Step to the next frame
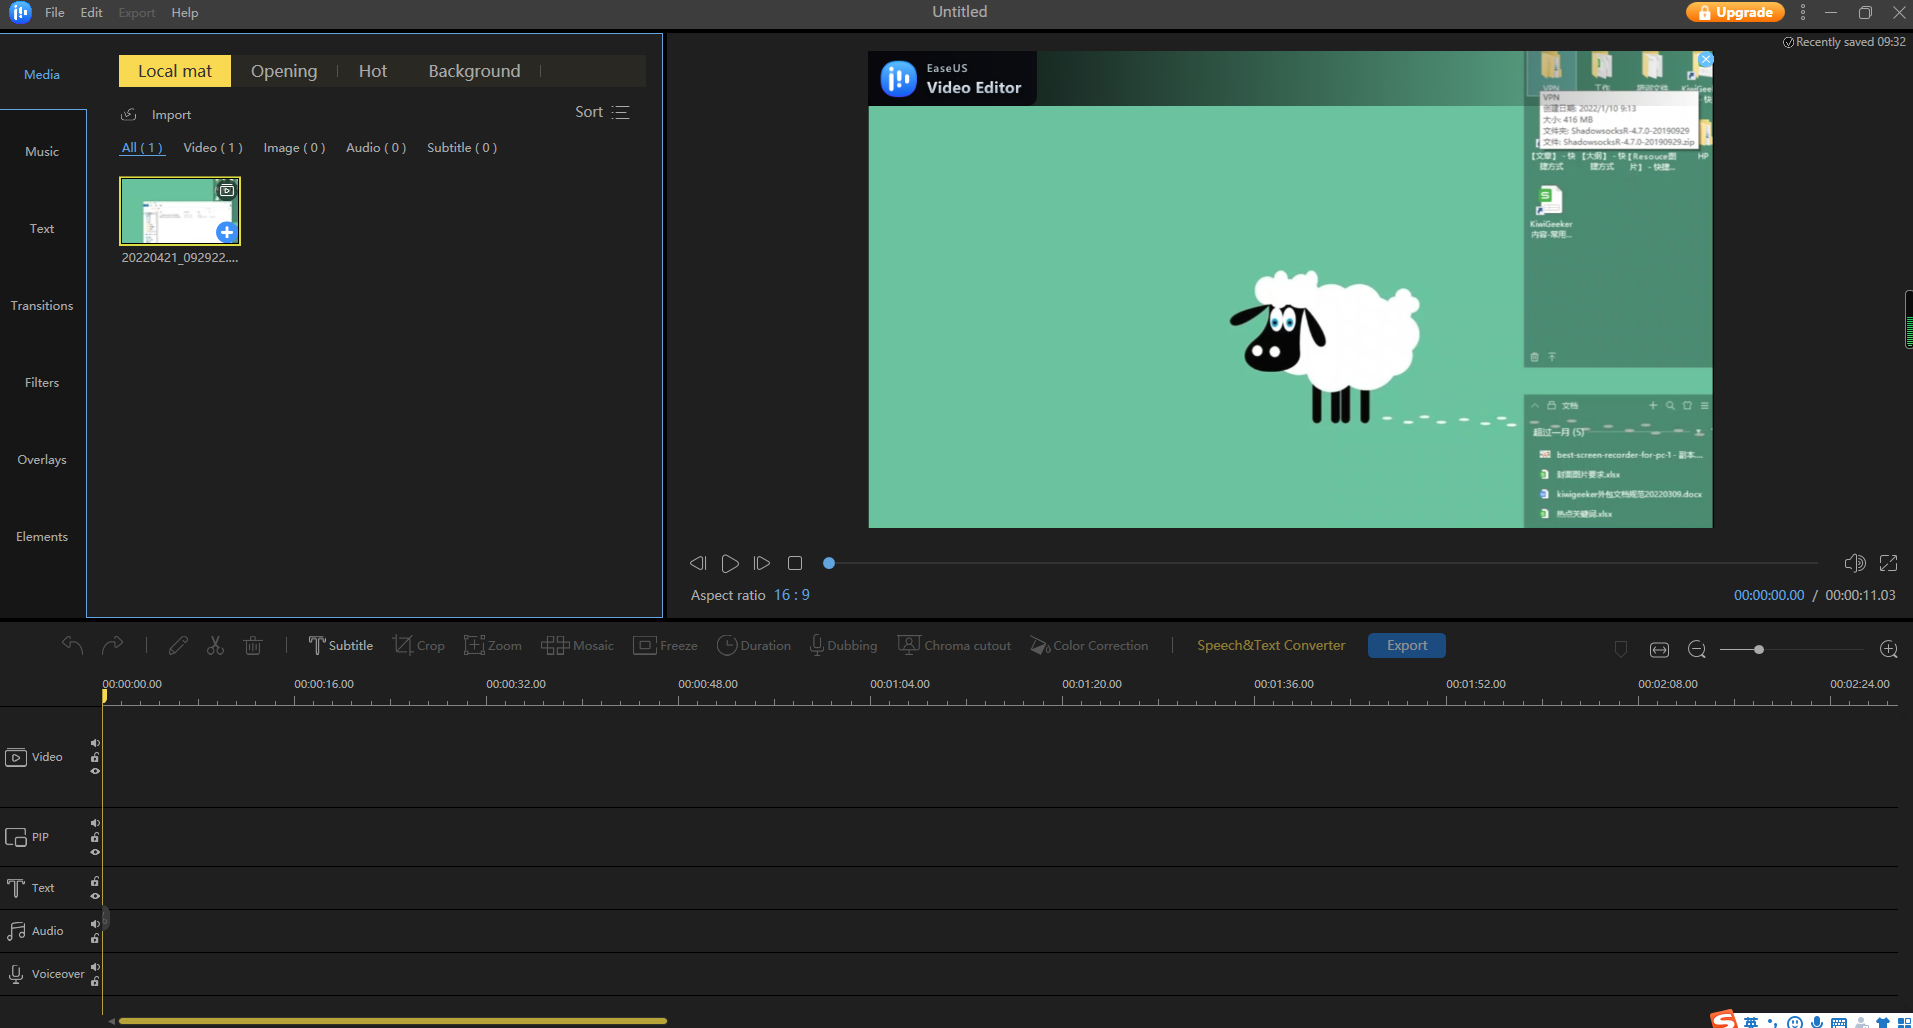 762,563
